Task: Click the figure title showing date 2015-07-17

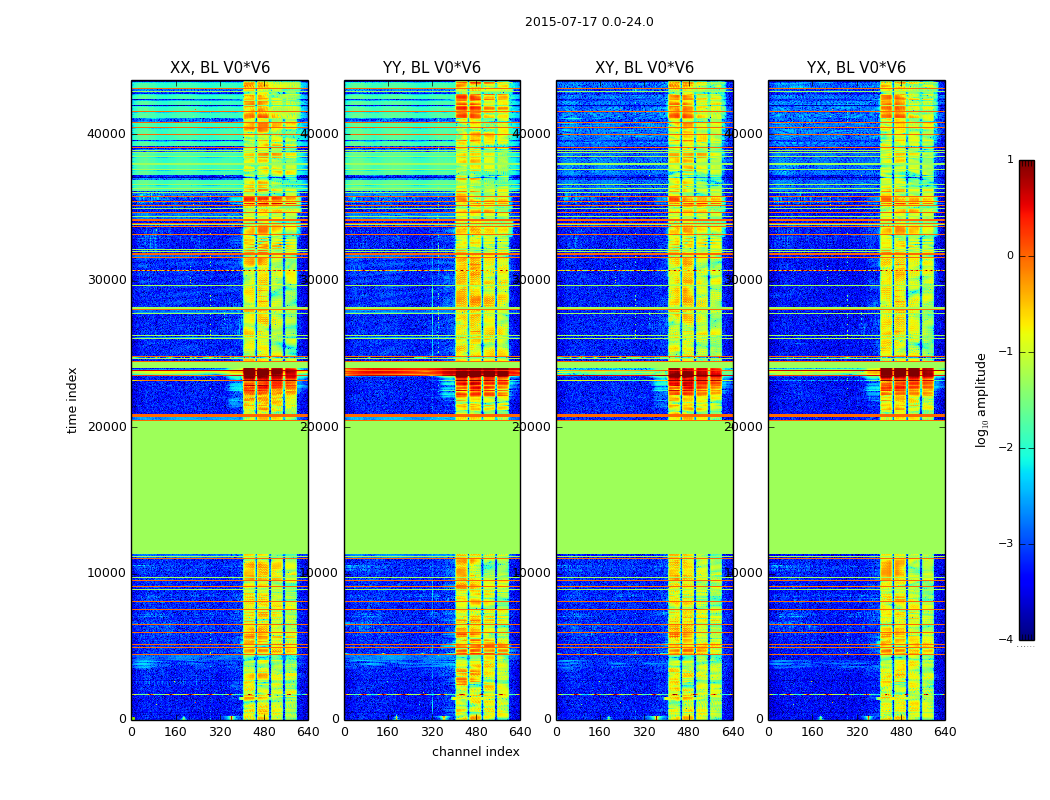Action: tap(589, 22)
